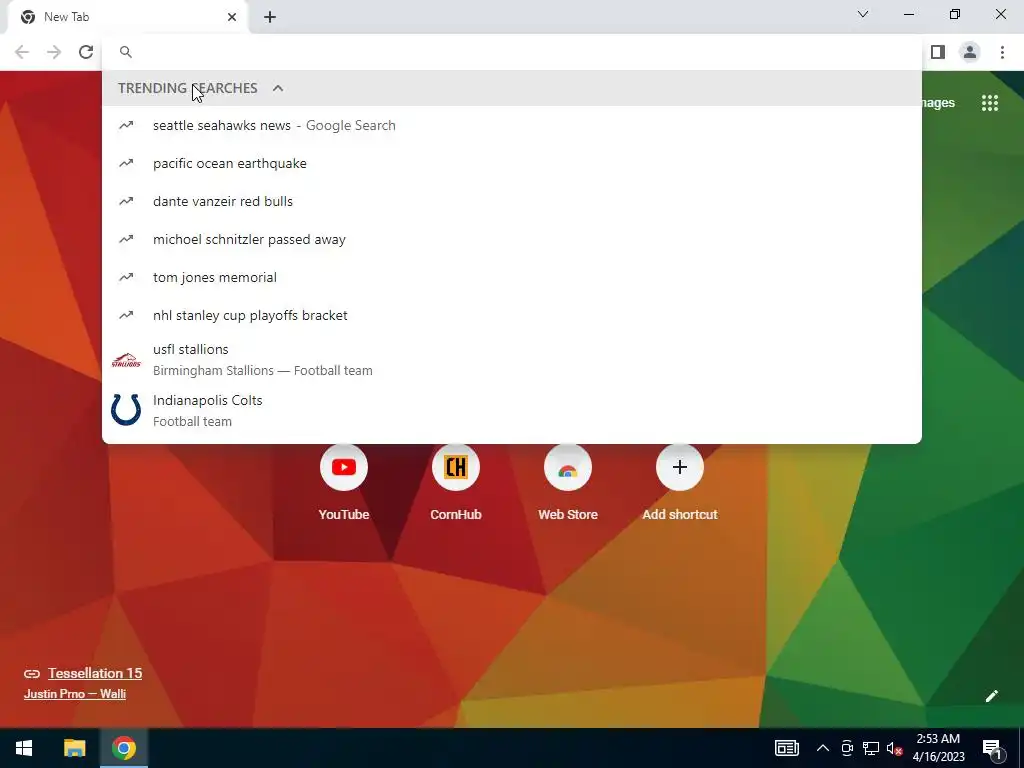Open the Justin Prno — Walli link

point(75,694)
